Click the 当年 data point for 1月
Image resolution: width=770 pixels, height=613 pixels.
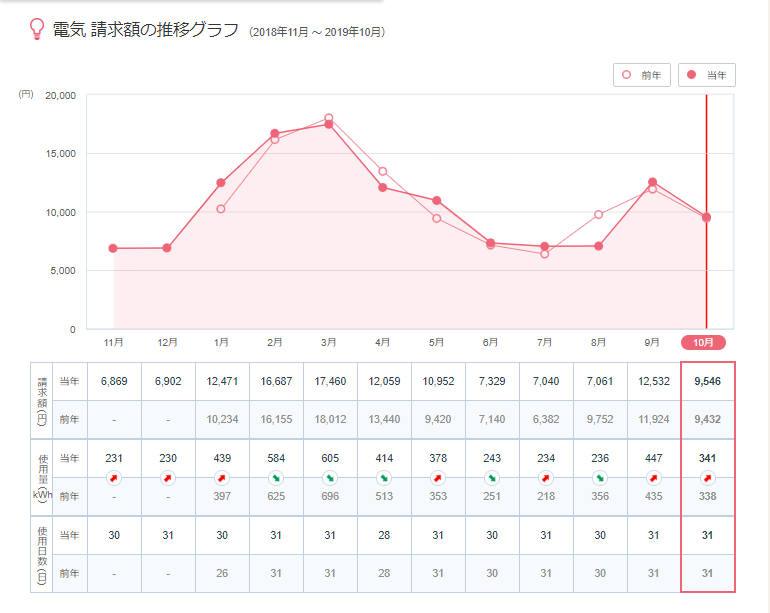221,183
